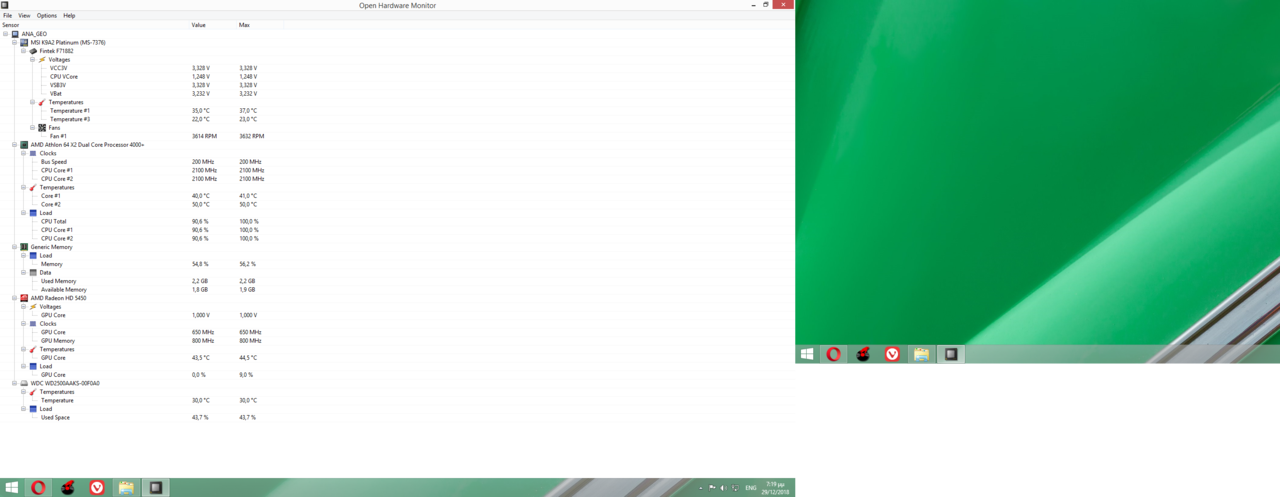Screen dimensions: 1280x497
Task: Select the CPU VCore sensor row
Action: tap(64, 76)
